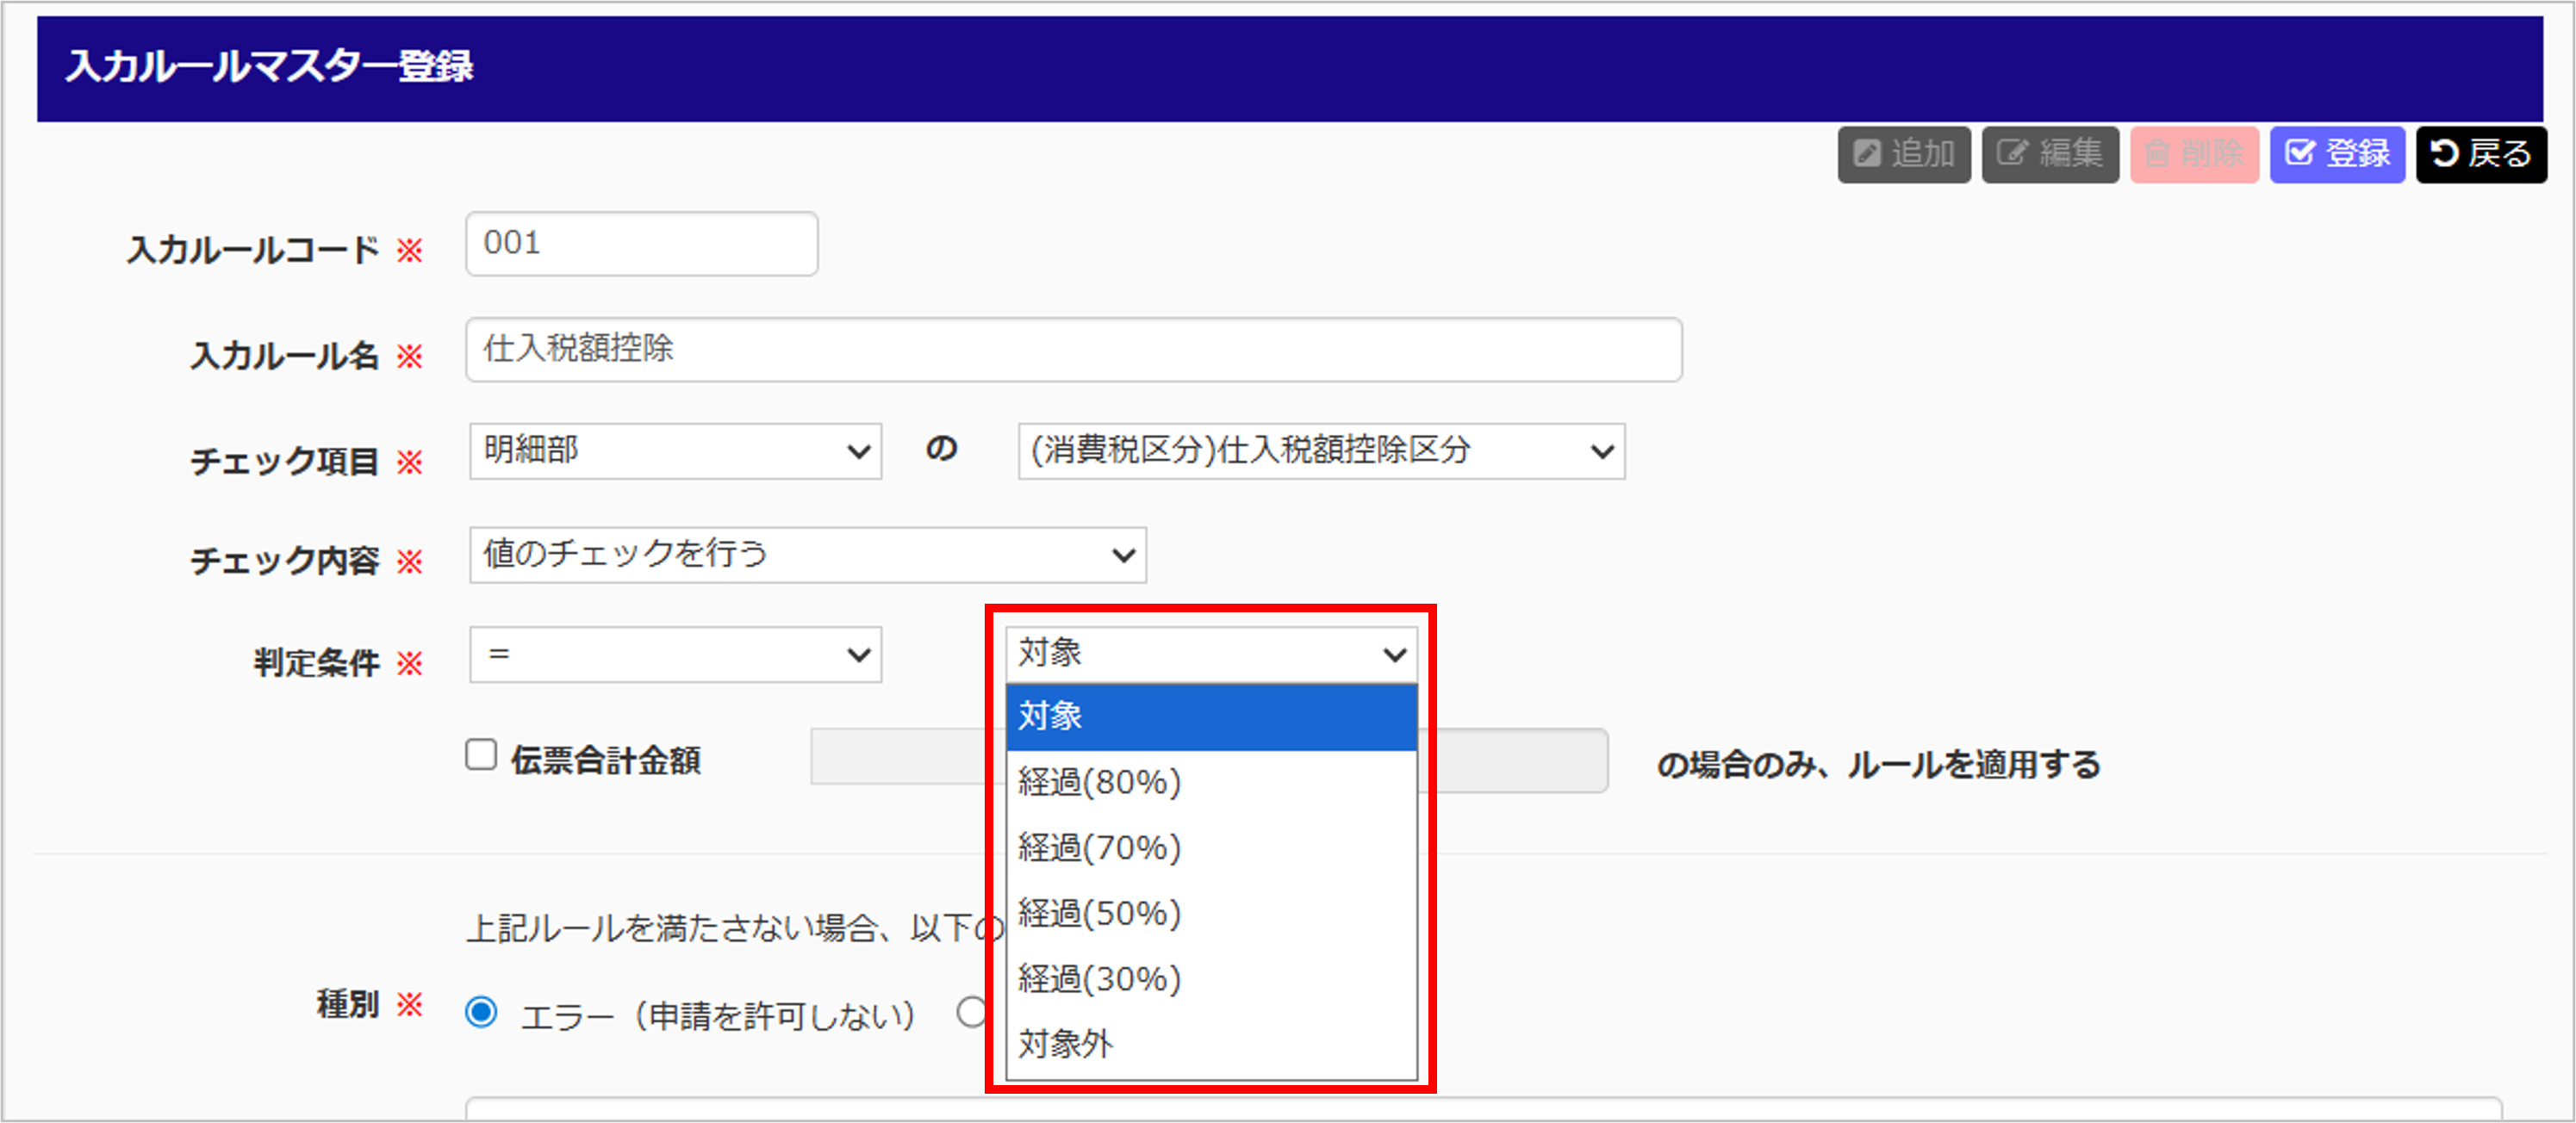This screenshot has width=2576, height=1123.
Task: Focus the 入力ルールコード field containing 001
Action: point(642,243)
